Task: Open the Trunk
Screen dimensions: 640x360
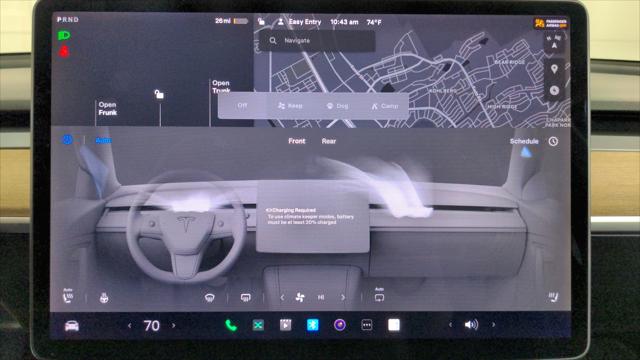Action: click(221, 87)
